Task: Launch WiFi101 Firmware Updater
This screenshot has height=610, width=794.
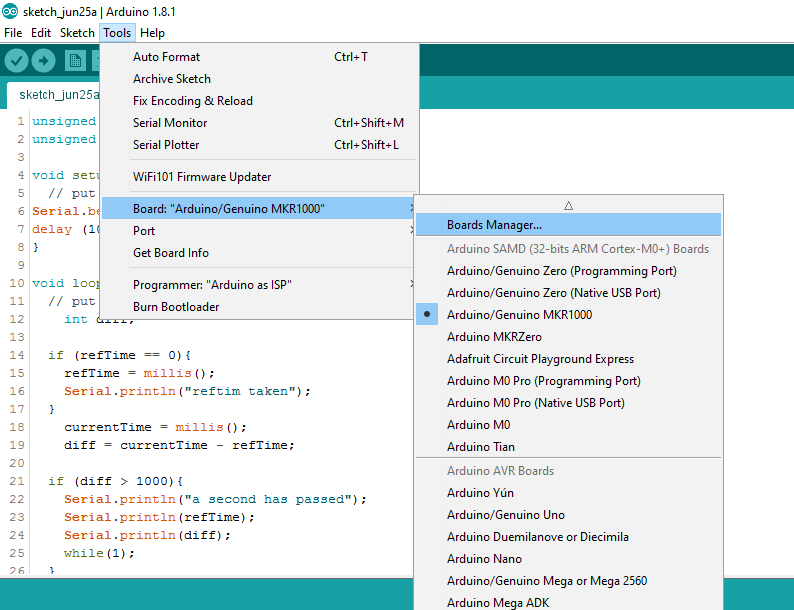Action: click(x=202, y=177)
